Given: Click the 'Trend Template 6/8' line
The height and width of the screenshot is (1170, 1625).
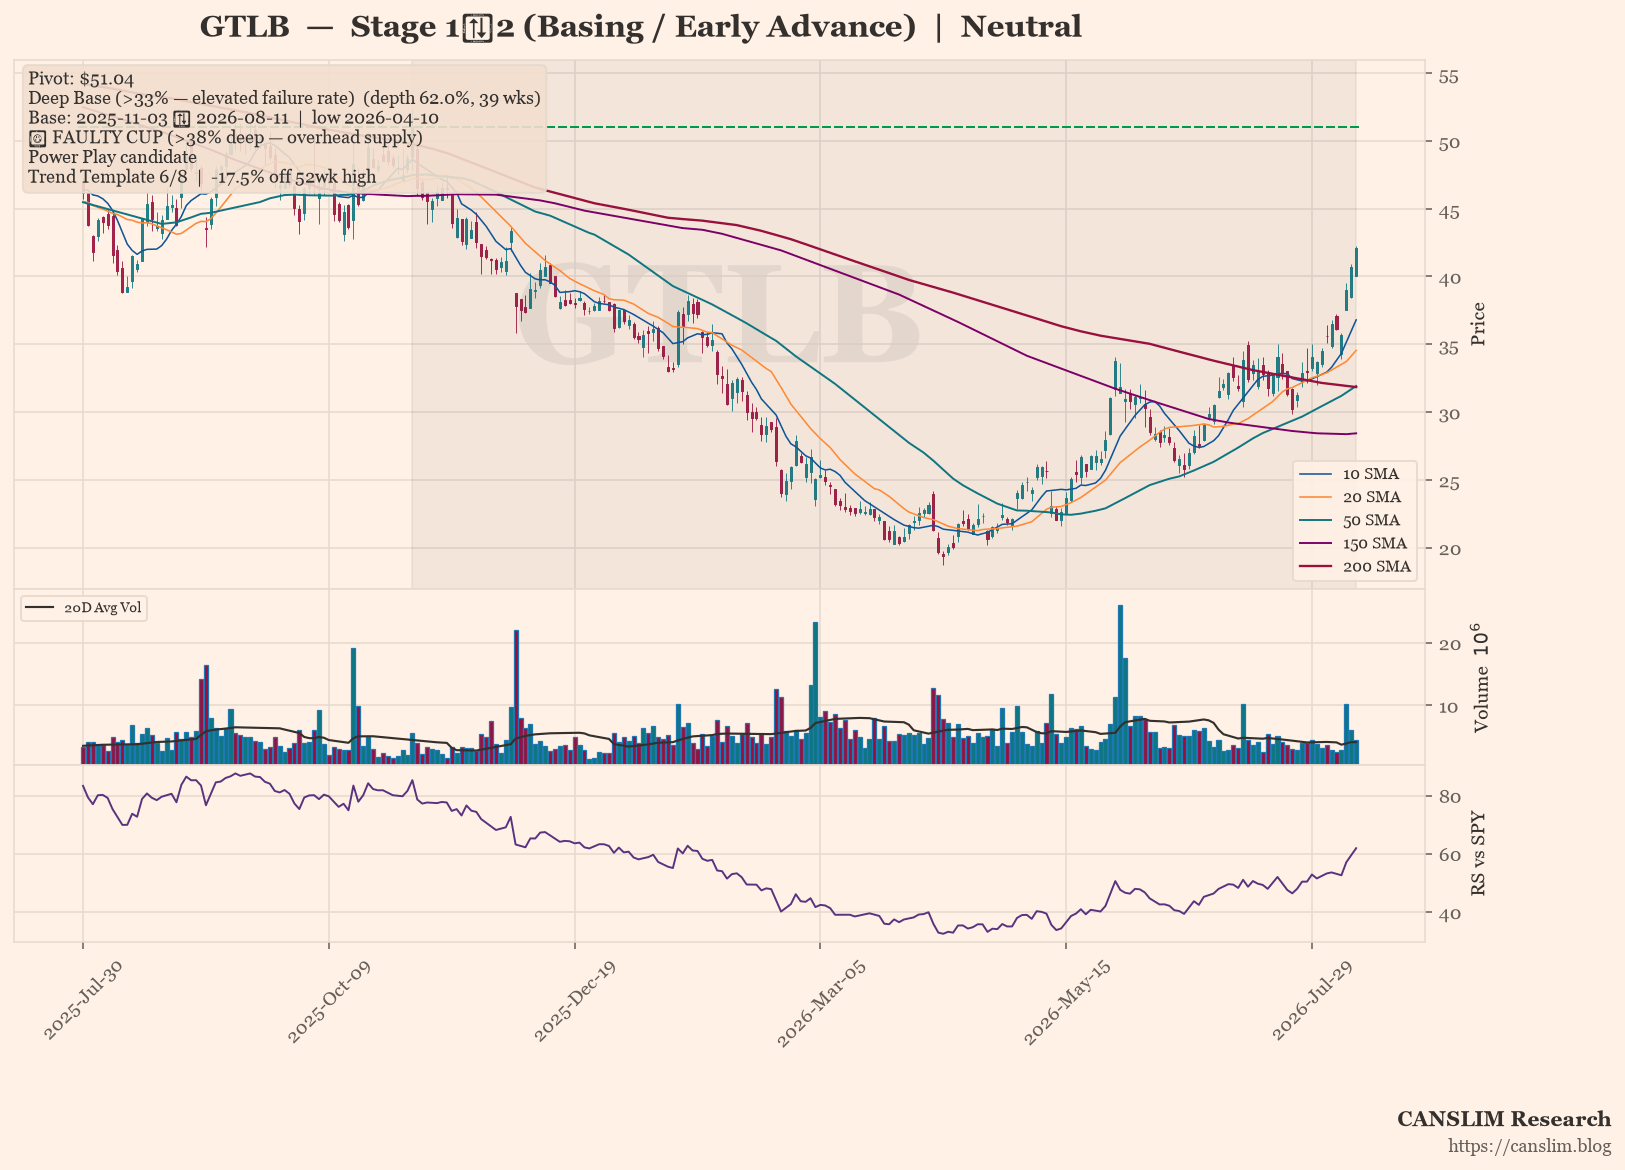Looking at the screenshot, I should point(202,177).
